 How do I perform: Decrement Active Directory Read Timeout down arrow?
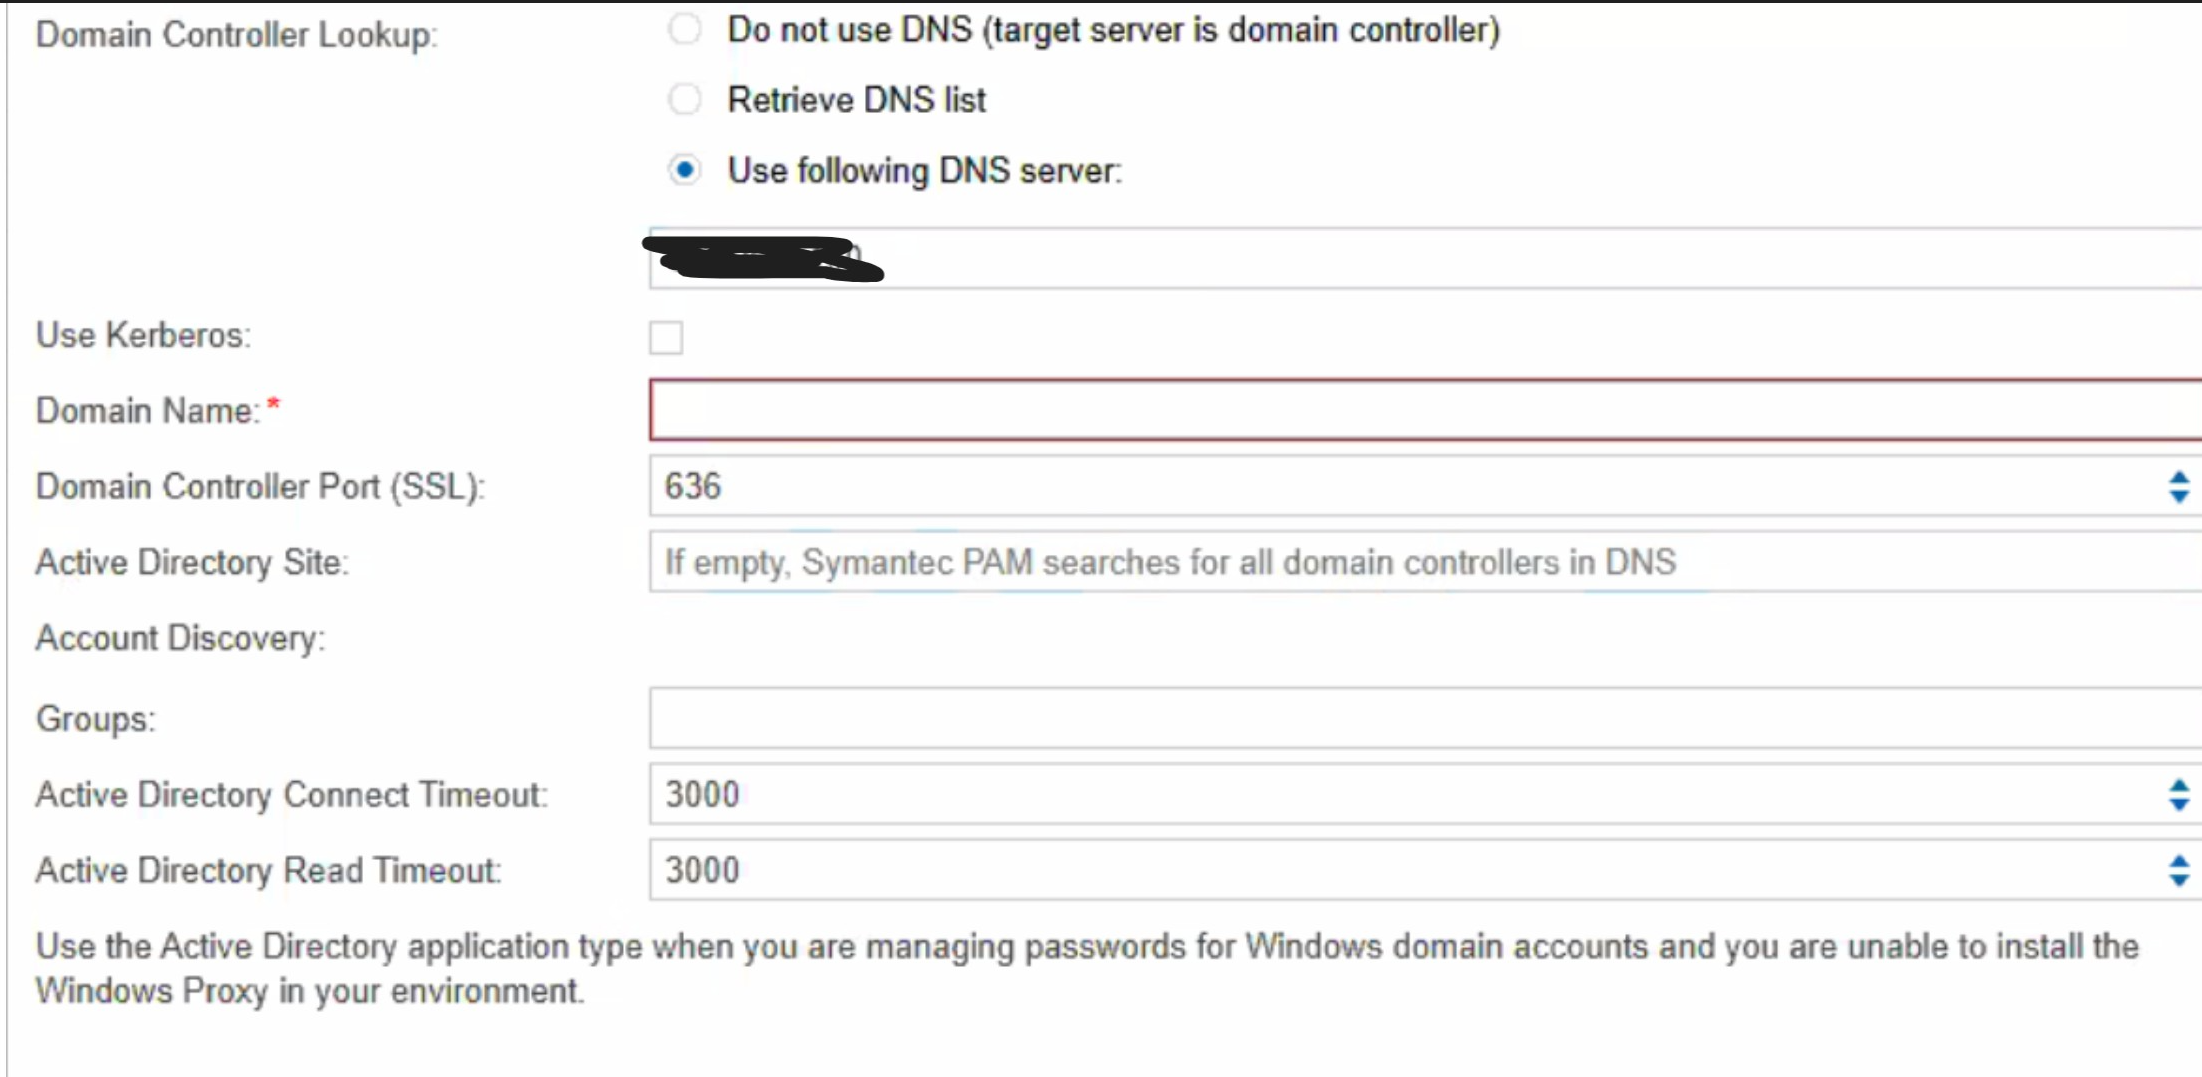[2179, 881]
